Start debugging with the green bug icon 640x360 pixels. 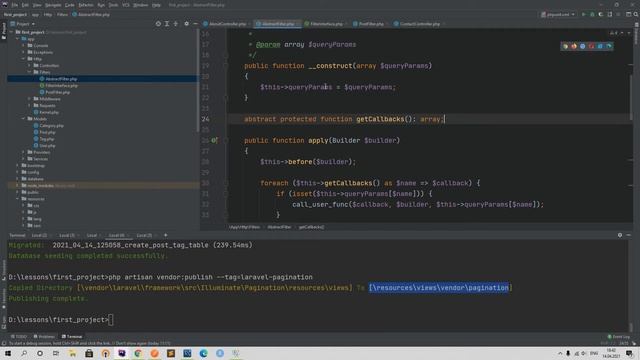click(x=592, y=14)
